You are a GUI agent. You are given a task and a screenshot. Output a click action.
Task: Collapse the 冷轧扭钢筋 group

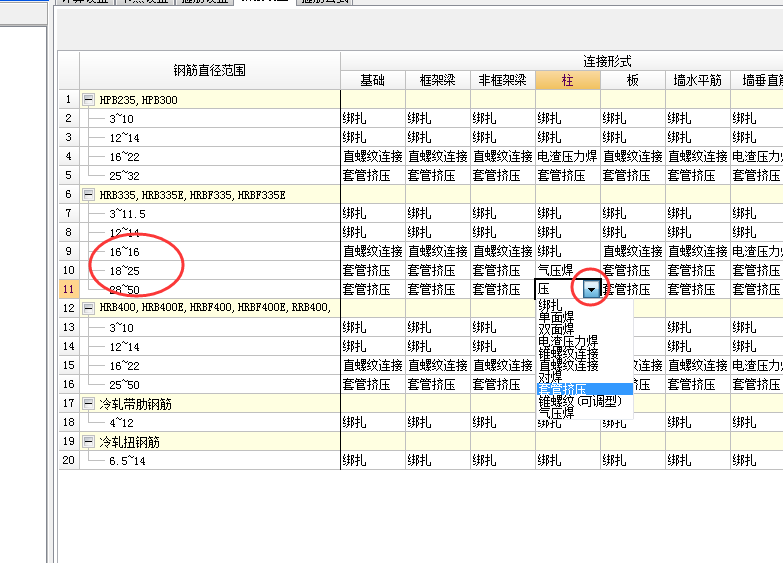pos(88,442)
